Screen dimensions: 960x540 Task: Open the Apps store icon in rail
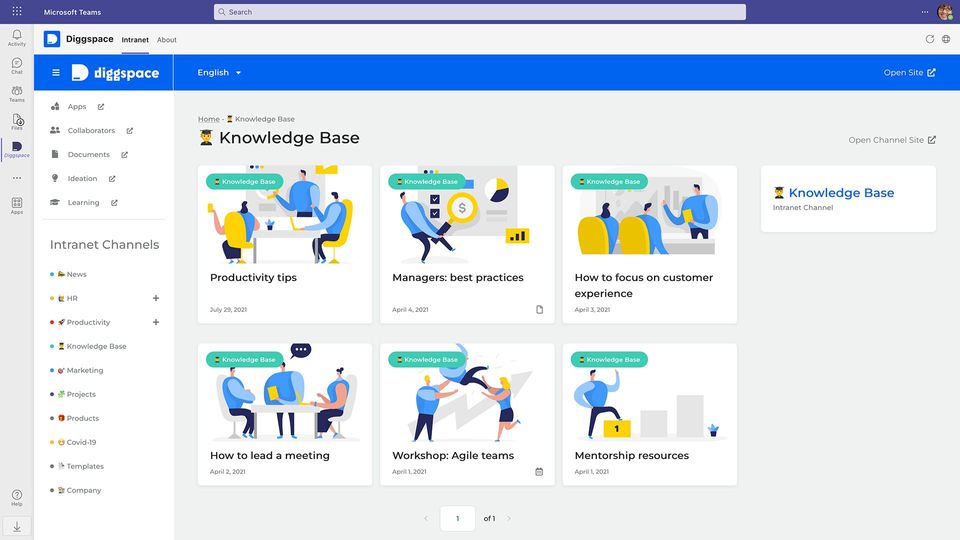click(x=17, y=206)
